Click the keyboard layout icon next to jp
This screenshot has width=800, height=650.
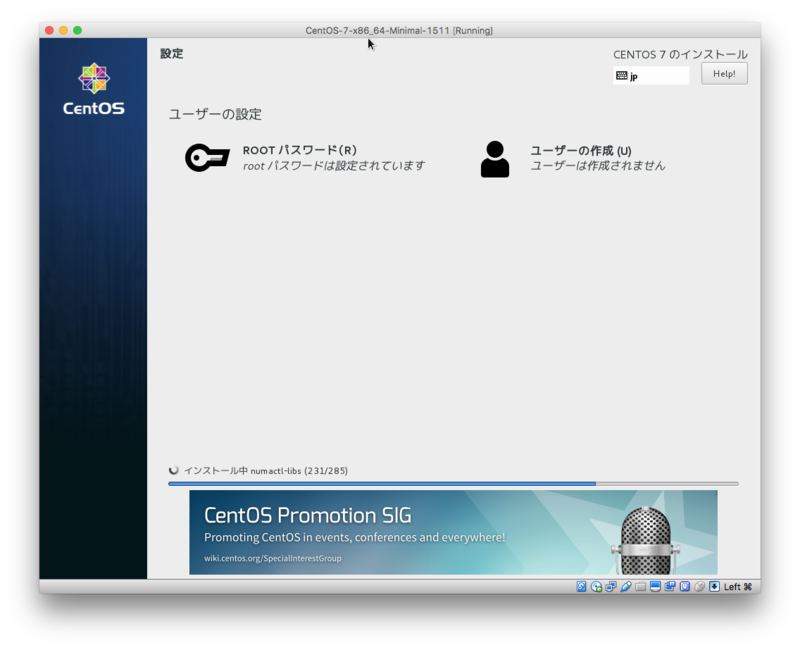(x=621, y=76)
